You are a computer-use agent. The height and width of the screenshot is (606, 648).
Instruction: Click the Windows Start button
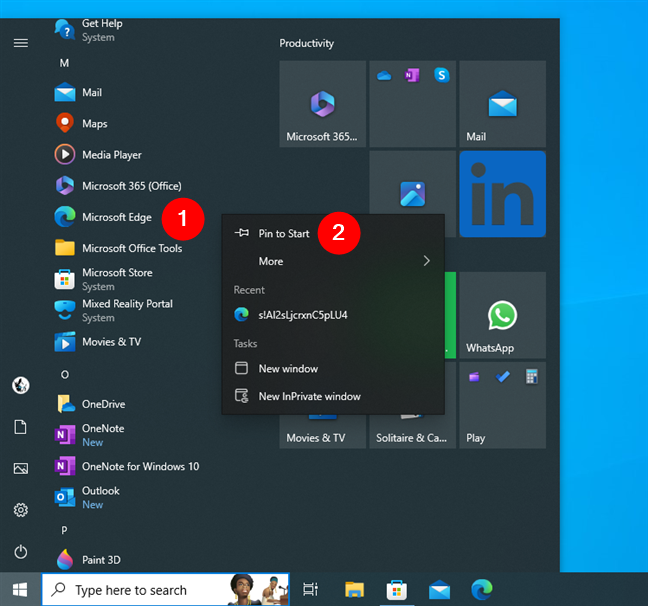20,590
